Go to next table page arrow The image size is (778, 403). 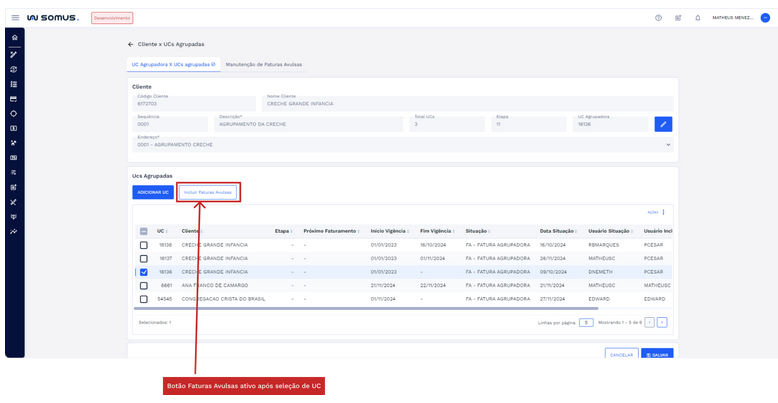tap(662, 322)
